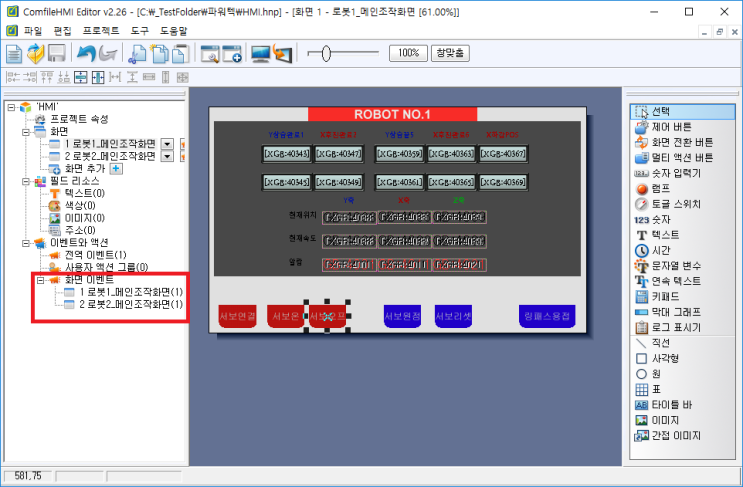Click the 창맞춤 fit window button

450,53
